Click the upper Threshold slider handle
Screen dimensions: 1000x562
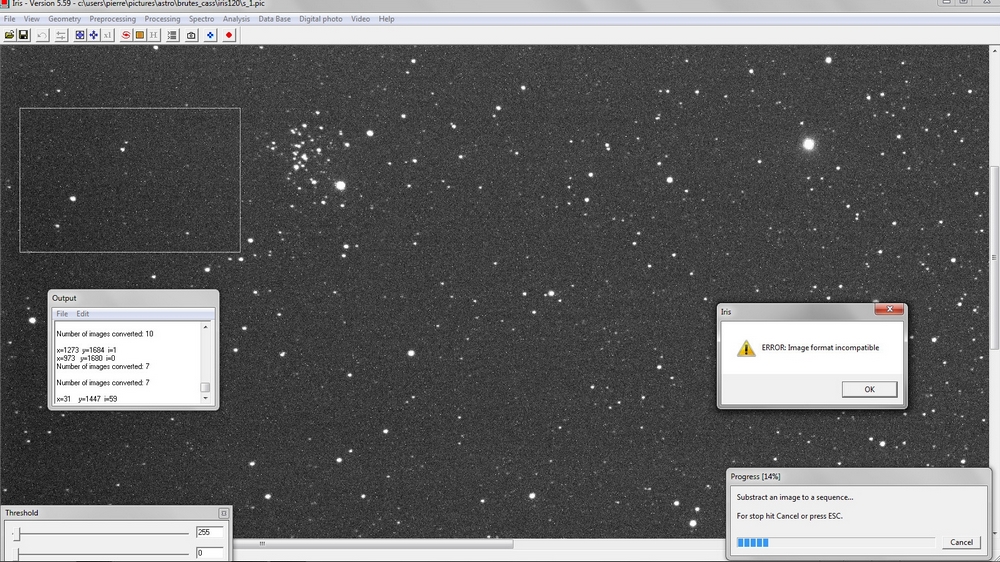pyautogui.click(x=18, y=534)
